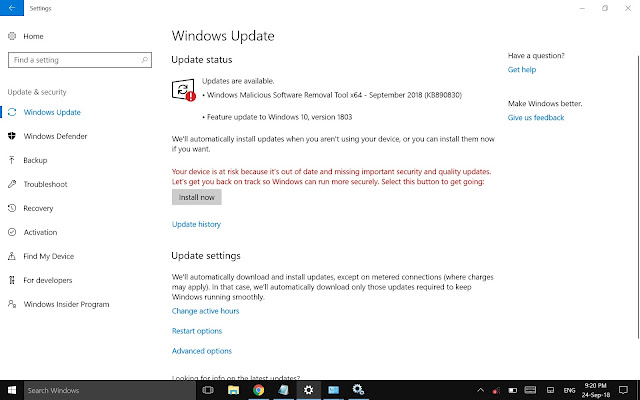Open the taskbar app right of Chrome
The width and height of the screenshot is (640, 400).
coord(283,390)
